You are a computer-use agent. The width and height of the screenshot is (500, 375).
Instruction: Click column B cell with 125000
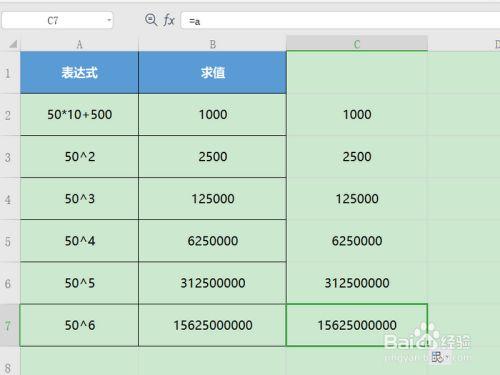tap(212, 199)
